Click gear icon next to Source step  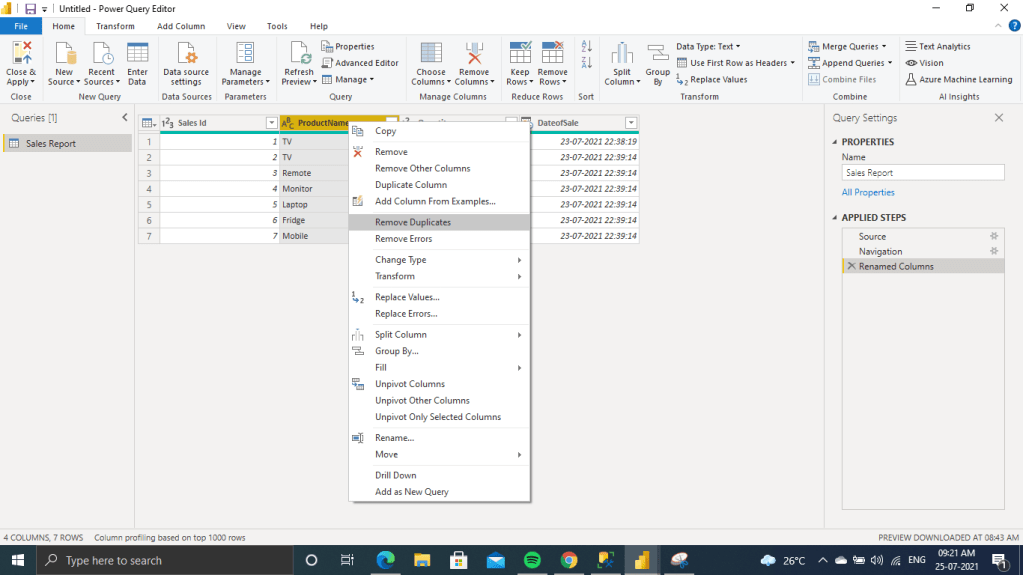tap(993, 237)
